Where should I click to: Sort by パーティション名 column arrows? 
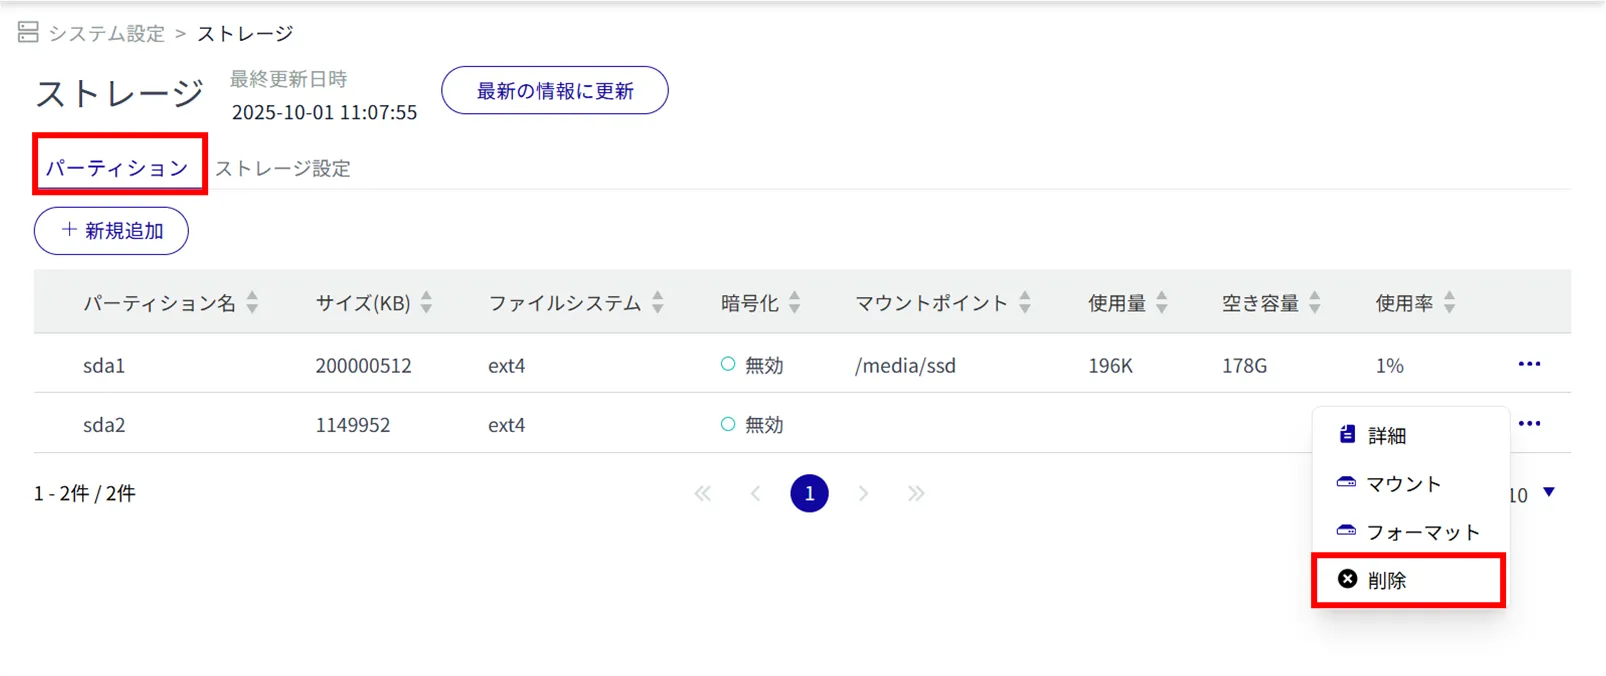[252, 302]
